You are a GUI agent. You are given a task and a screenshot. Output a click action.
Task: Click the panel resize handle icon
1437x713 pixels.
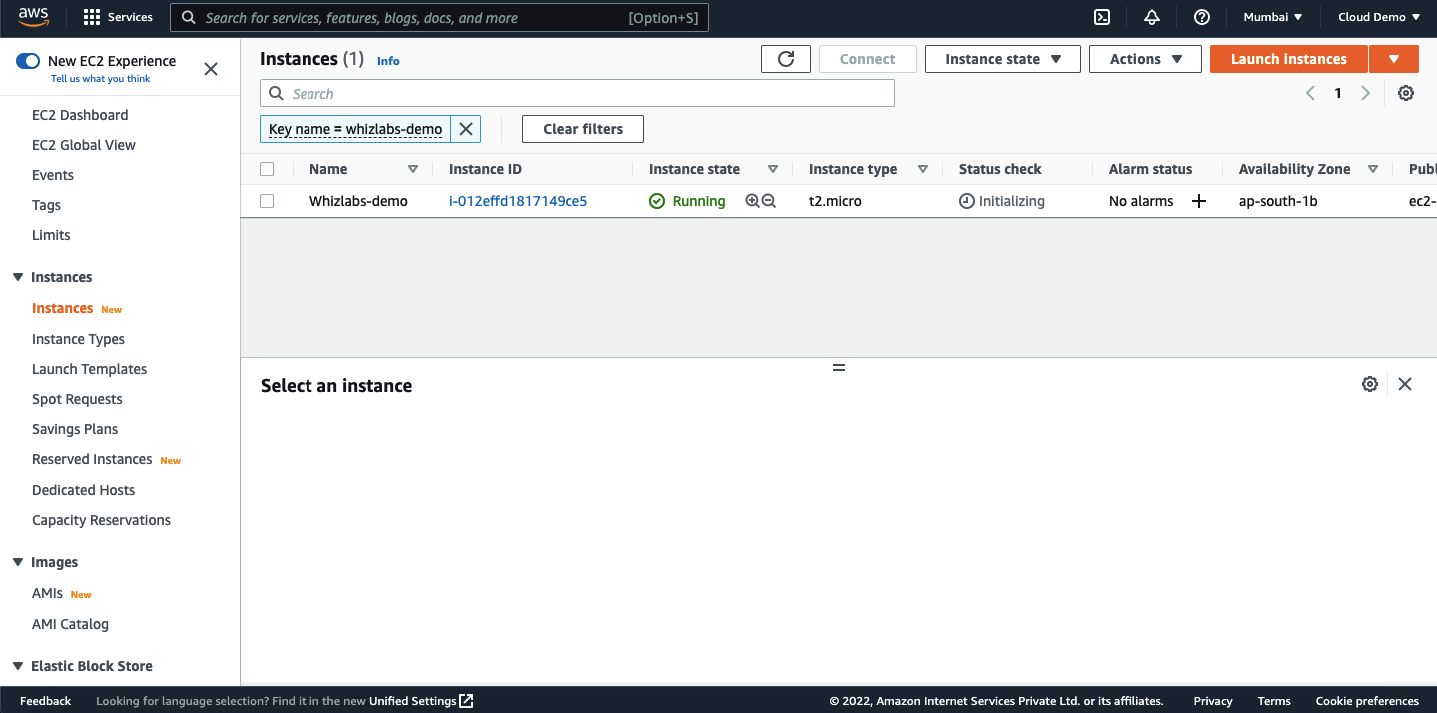click(839, 367)
